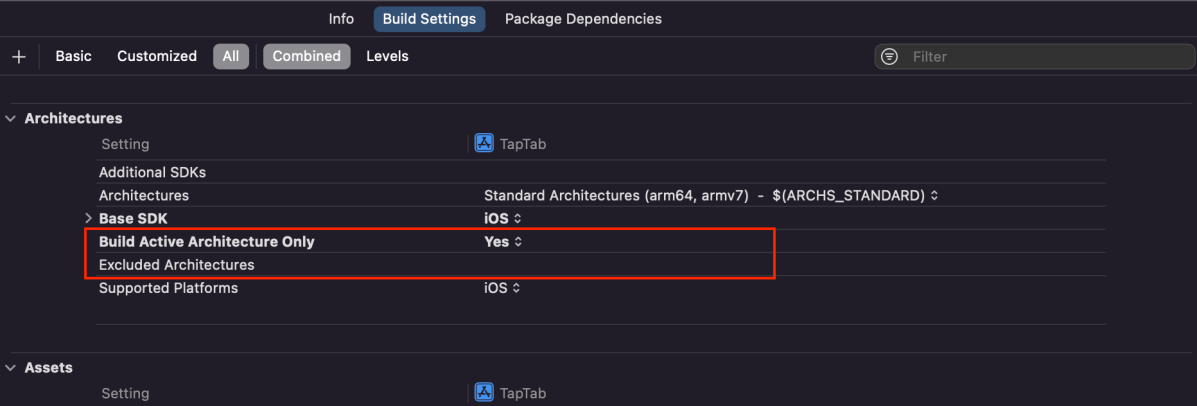Click the TapTab app icon under Assets
The height and width of the screenshot is (406, 1197).
[x=484, y=393]
